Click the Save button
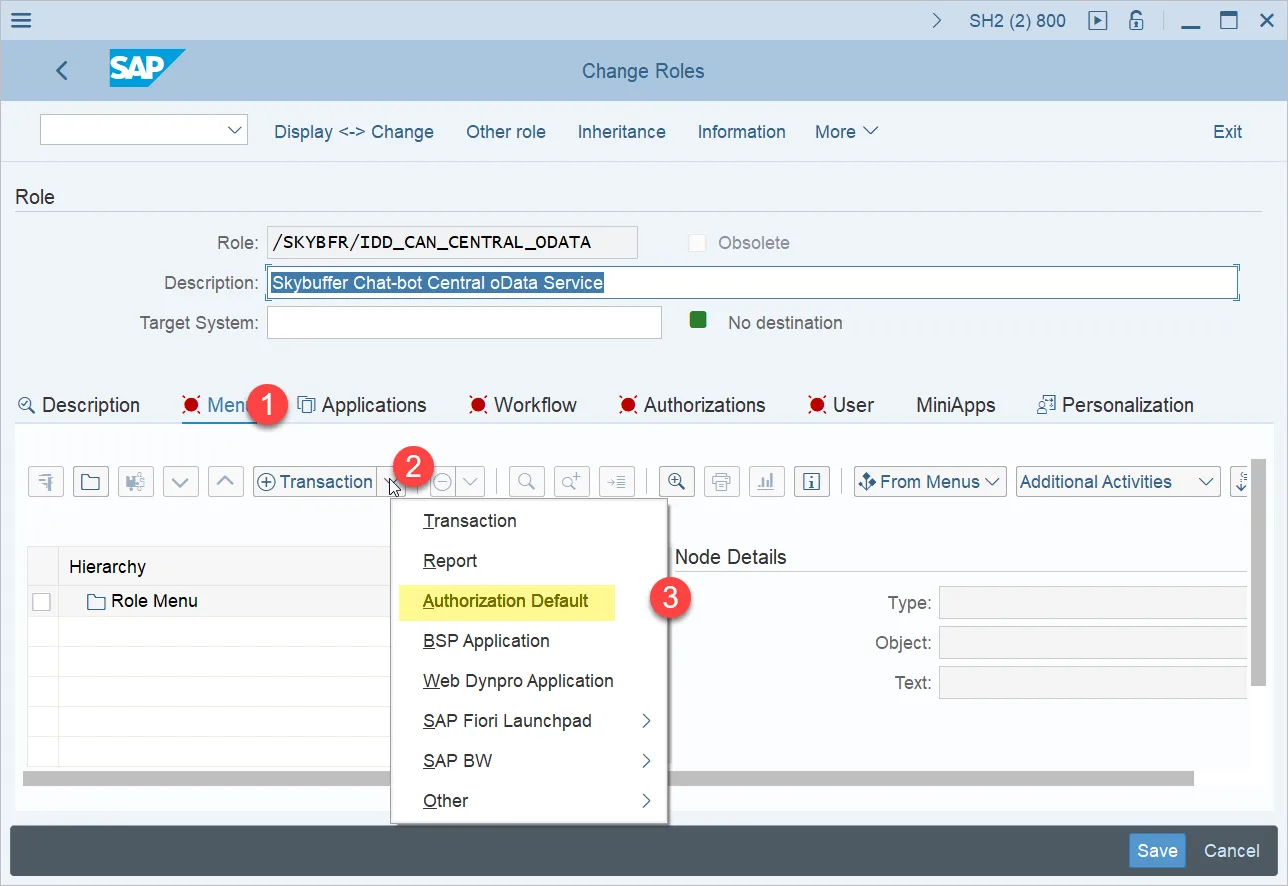1288x886 pixels. coord(1157,851)
